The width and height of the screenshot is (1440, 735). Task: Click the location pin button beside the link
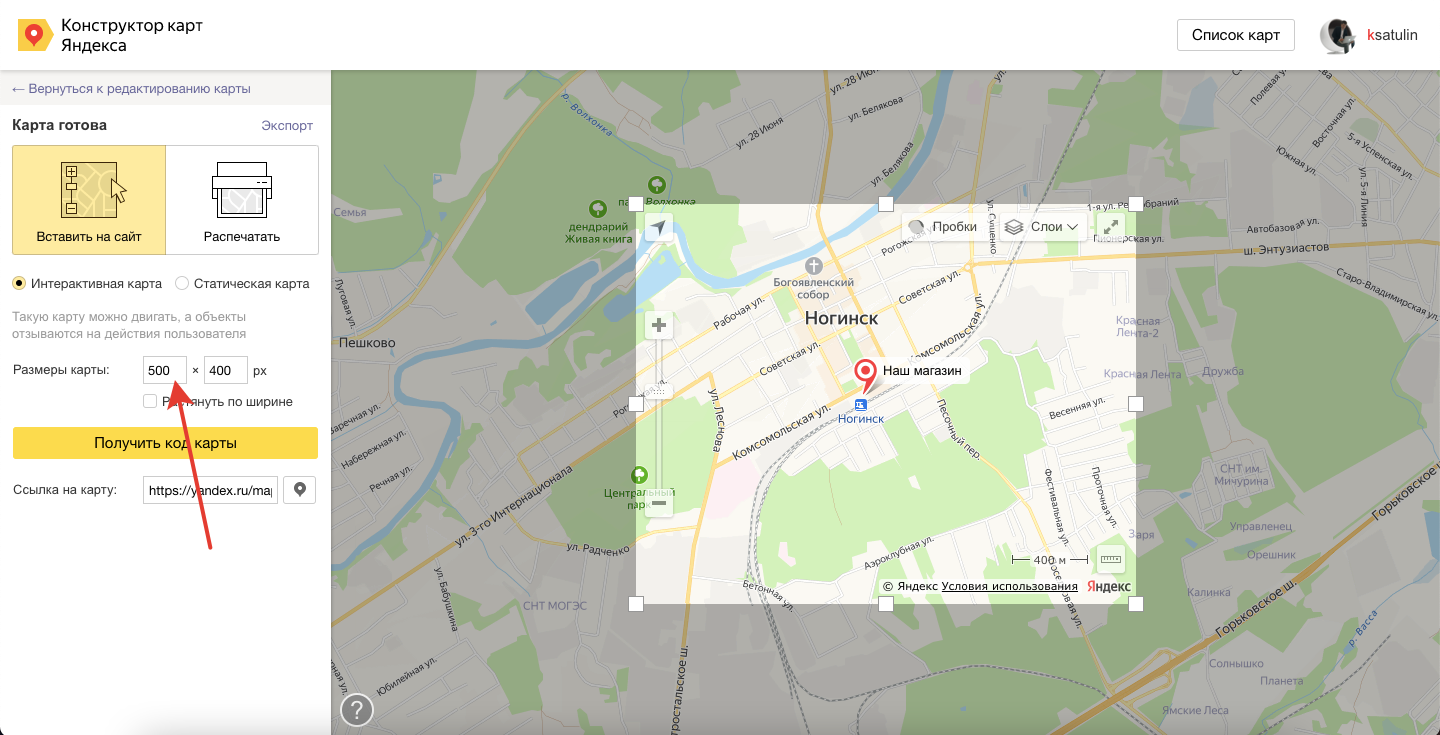click(300, 490)
